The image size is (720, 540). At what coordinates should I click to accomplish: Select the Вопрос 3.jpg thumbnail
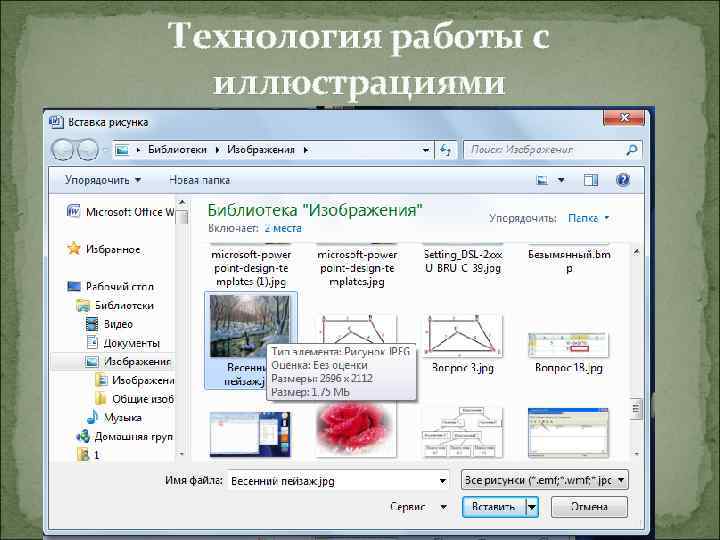(x=462, y=335)
